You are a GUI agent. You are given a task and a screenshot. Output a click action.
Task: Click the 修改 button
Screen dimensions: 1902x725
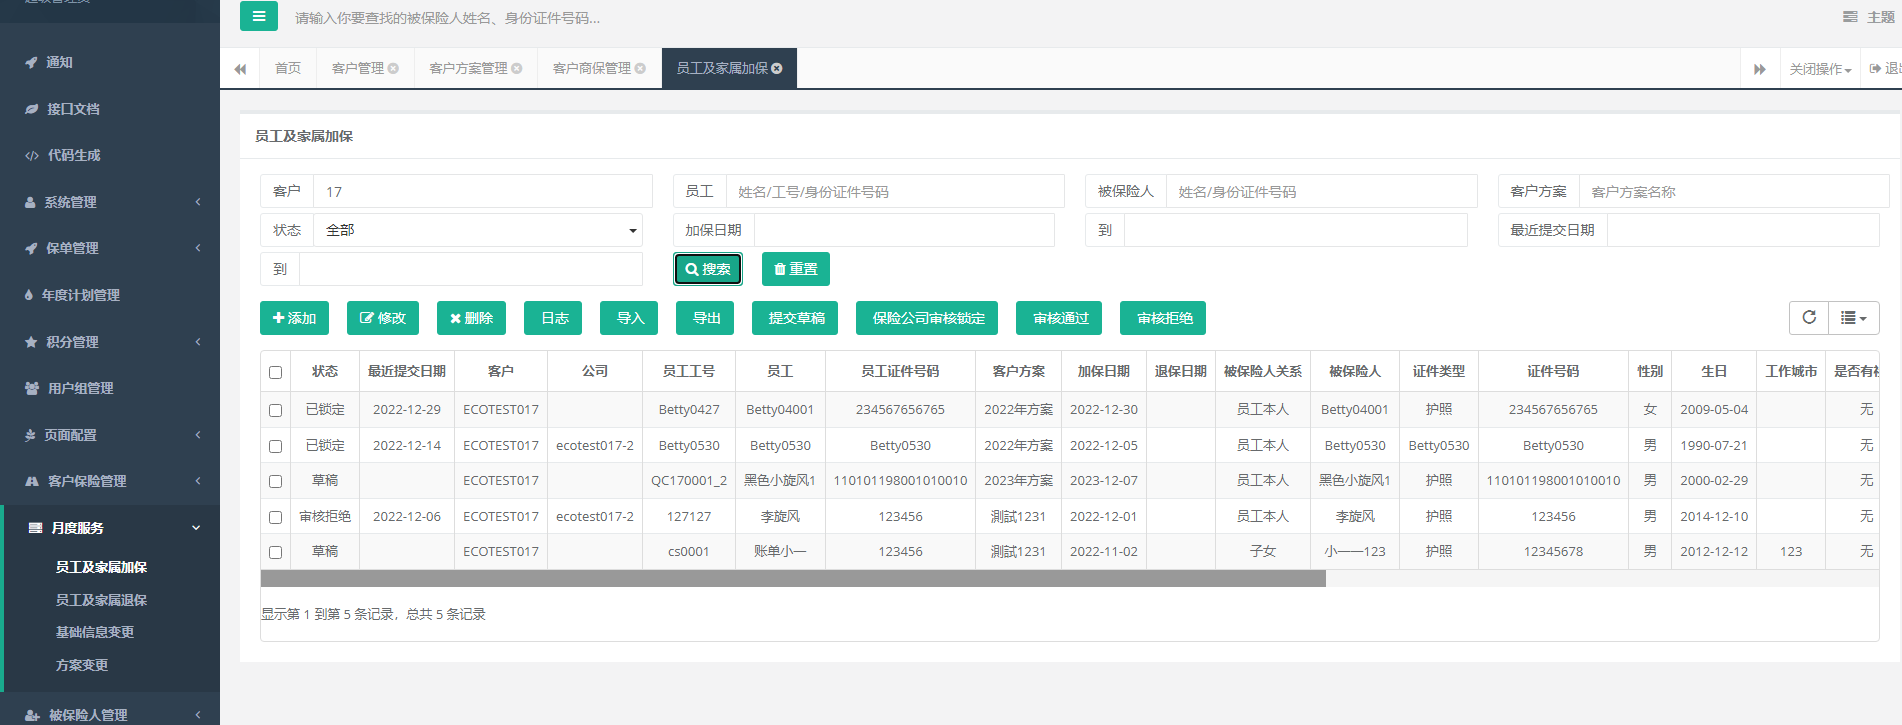click(x=383, y=318)
